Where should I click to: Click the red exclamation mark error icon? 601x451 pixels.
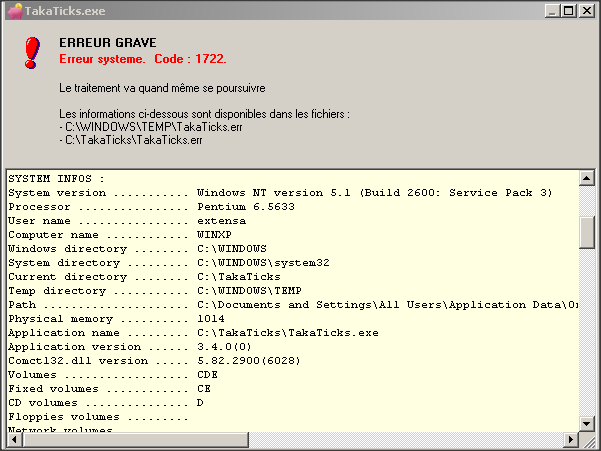tap(32, 53)
